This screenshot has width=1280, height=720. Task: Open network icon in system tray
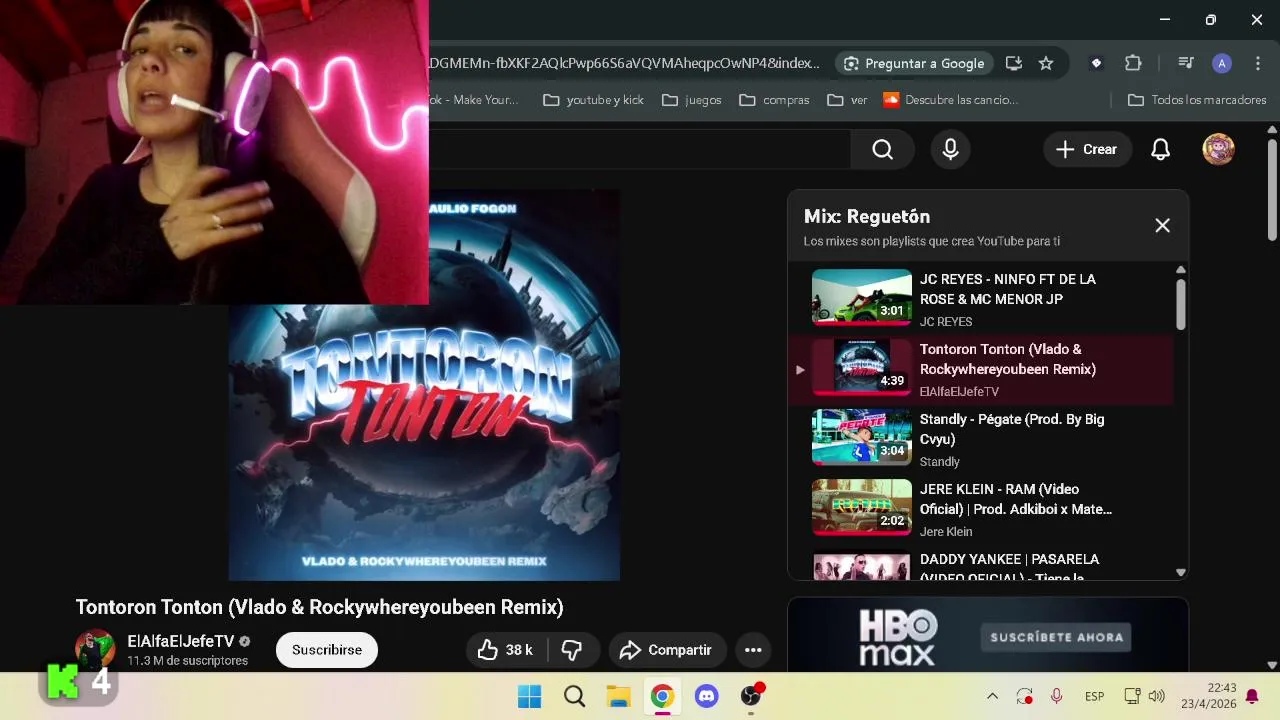tap(1132, 696)
